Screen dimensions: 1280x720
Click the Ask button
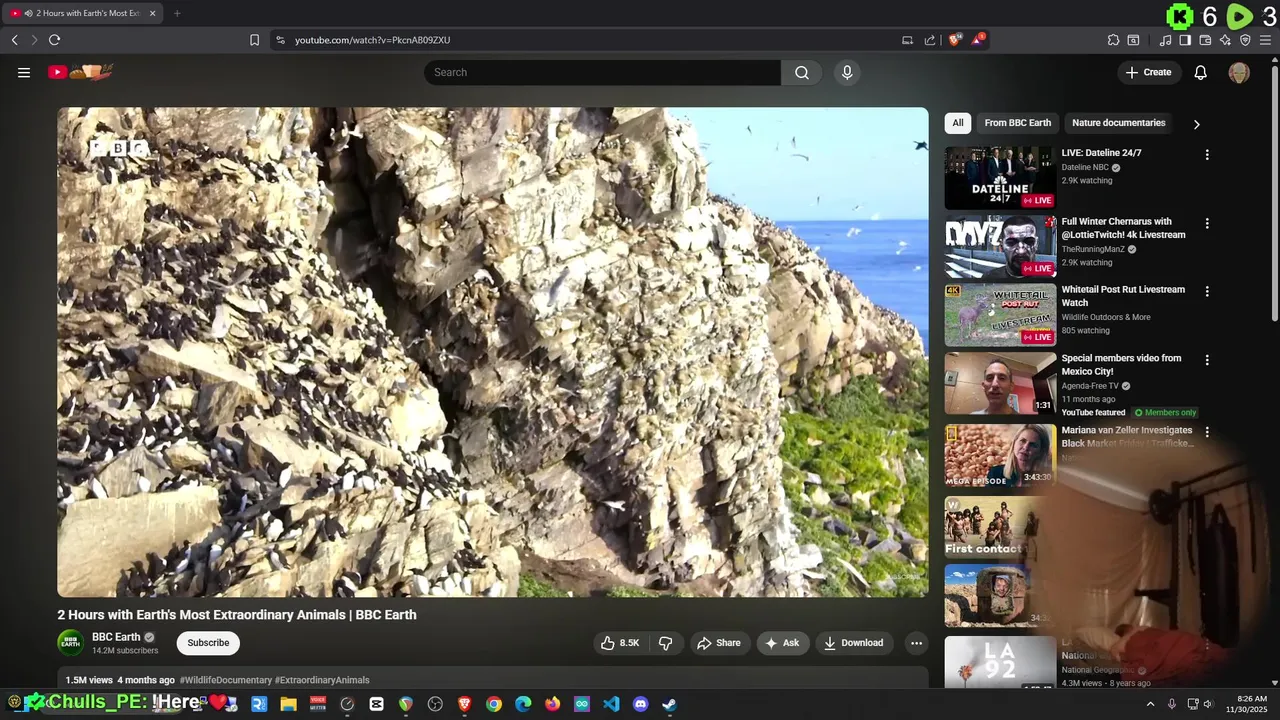782,643
